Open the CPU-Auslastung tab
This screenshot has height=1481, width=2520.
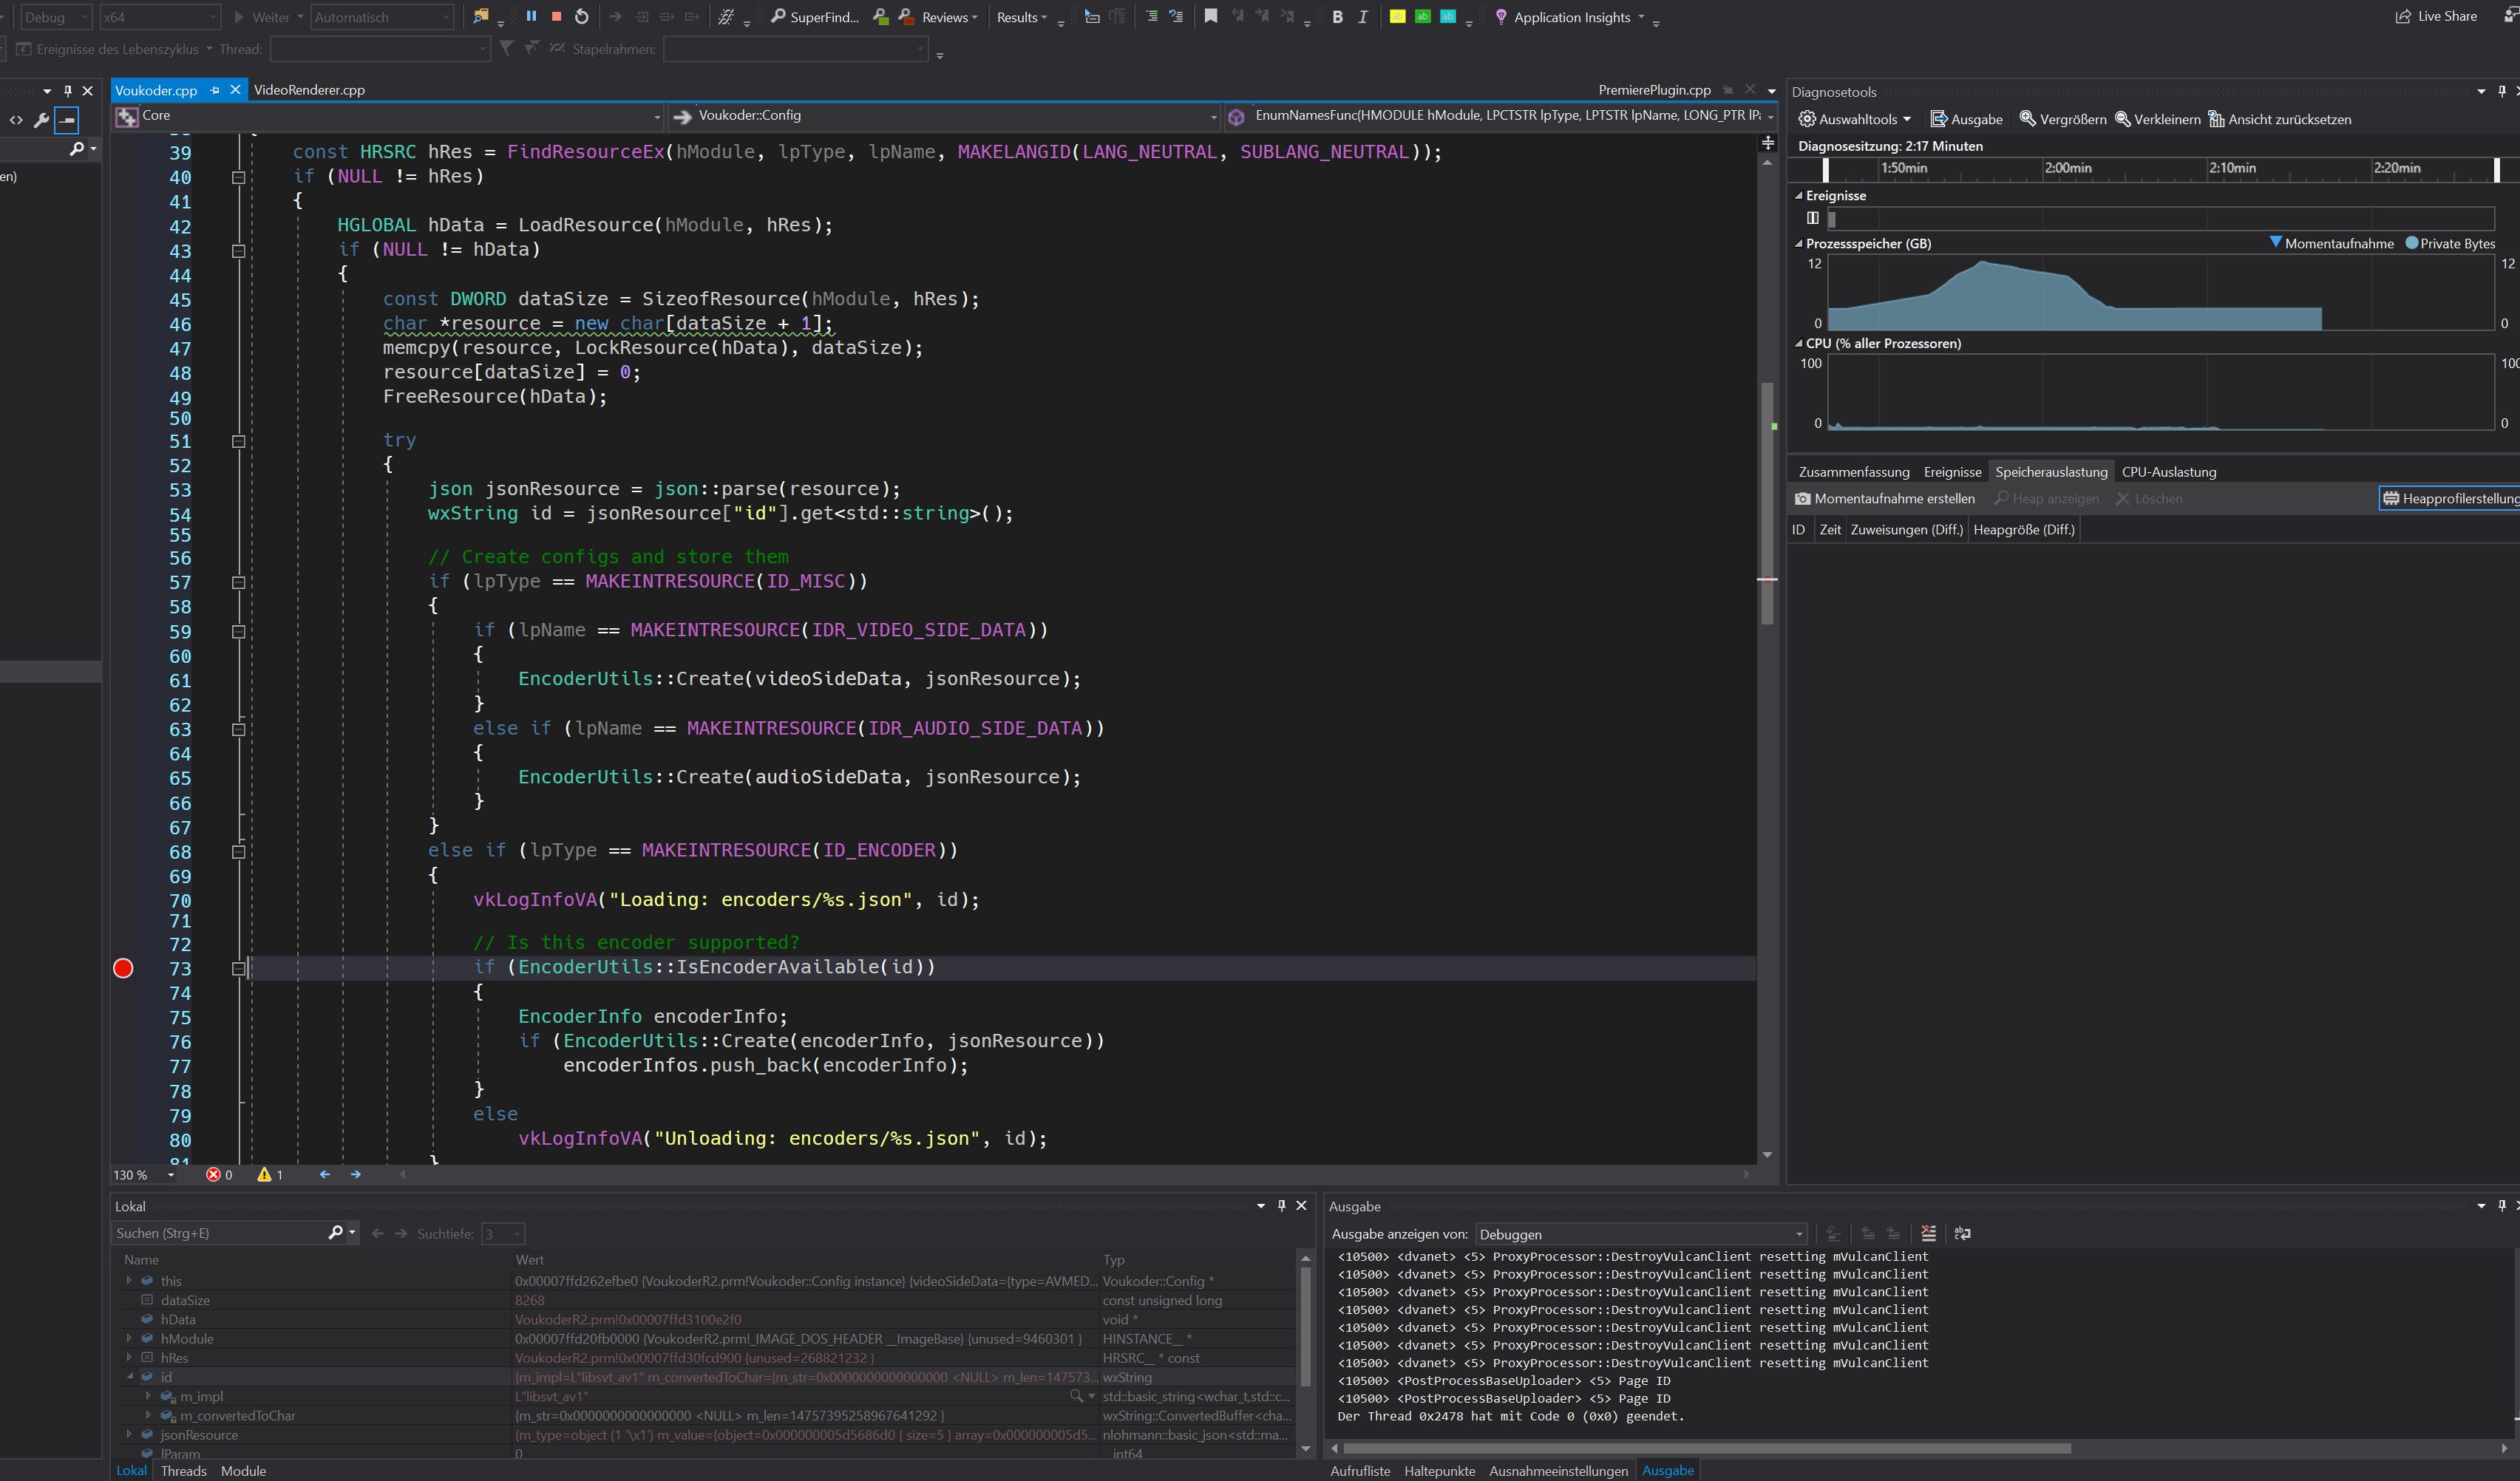(x=2168, y=472)
